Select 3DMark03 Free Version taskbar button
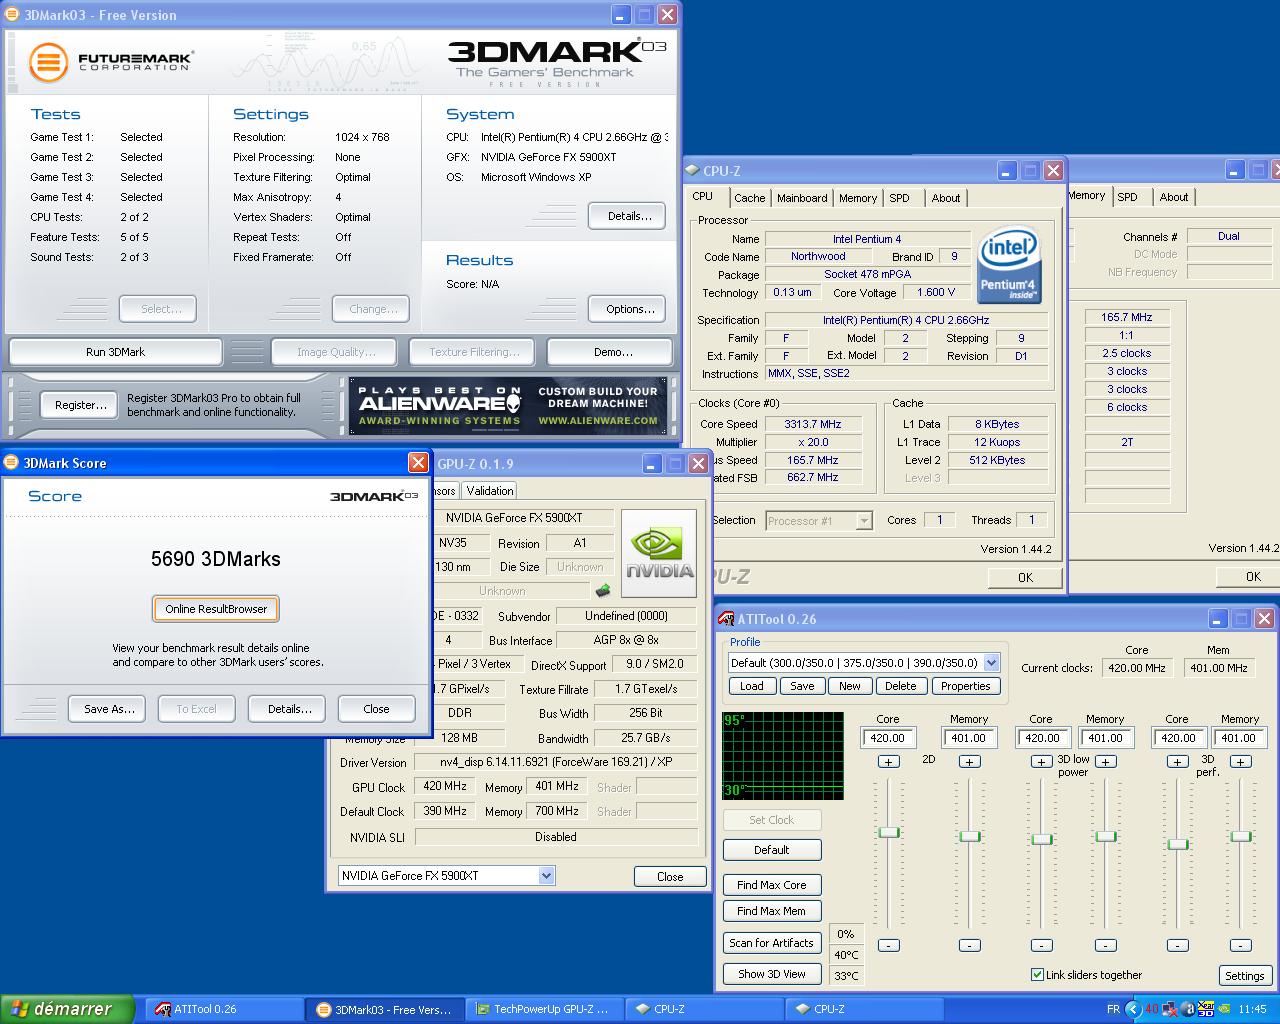 tap(384, 1009)
